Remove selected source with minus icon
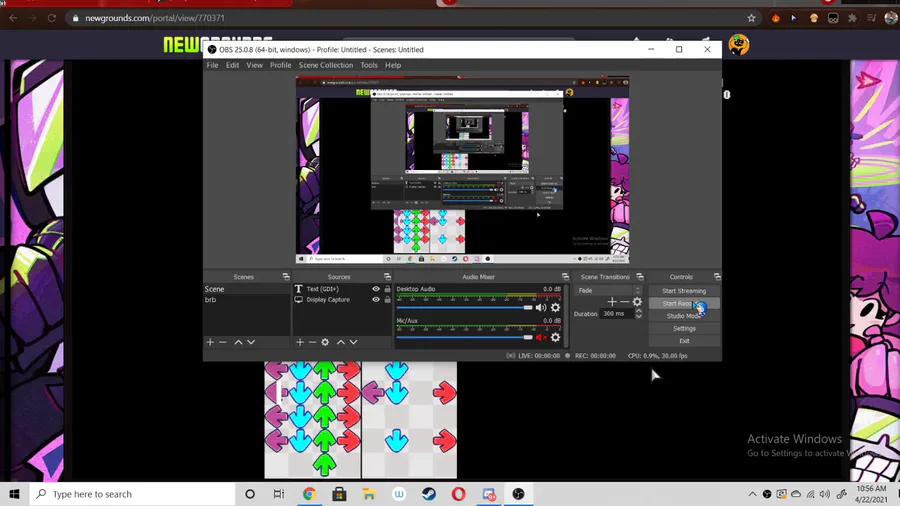900x506 pixels. 312,342
